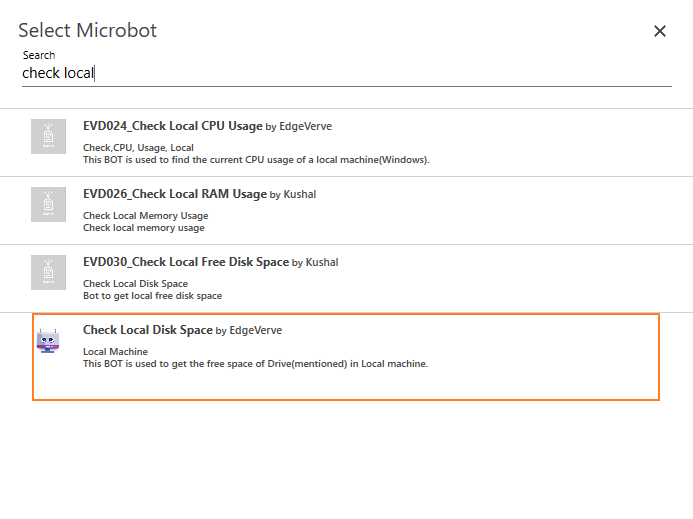Click the robot icon for Check Local Disk Space

click(x=48, y=340)
